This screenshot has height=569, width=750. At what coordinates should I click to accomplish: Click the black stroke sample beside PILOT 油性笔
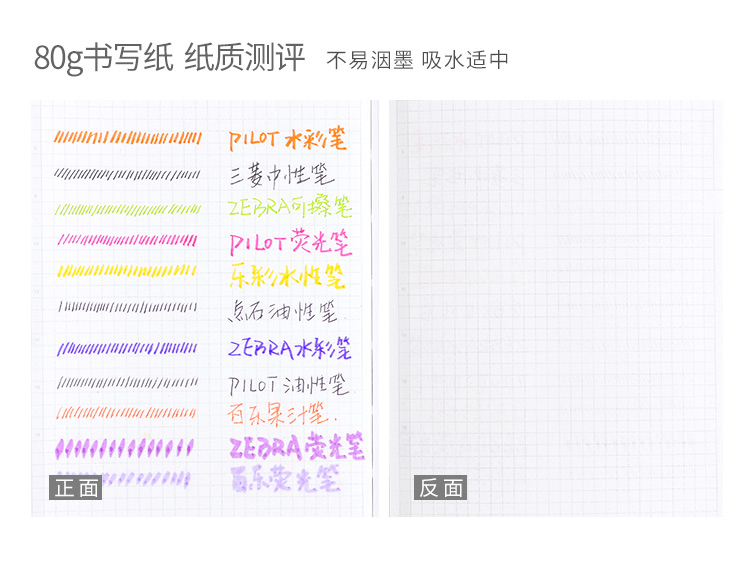coord(128,383)
